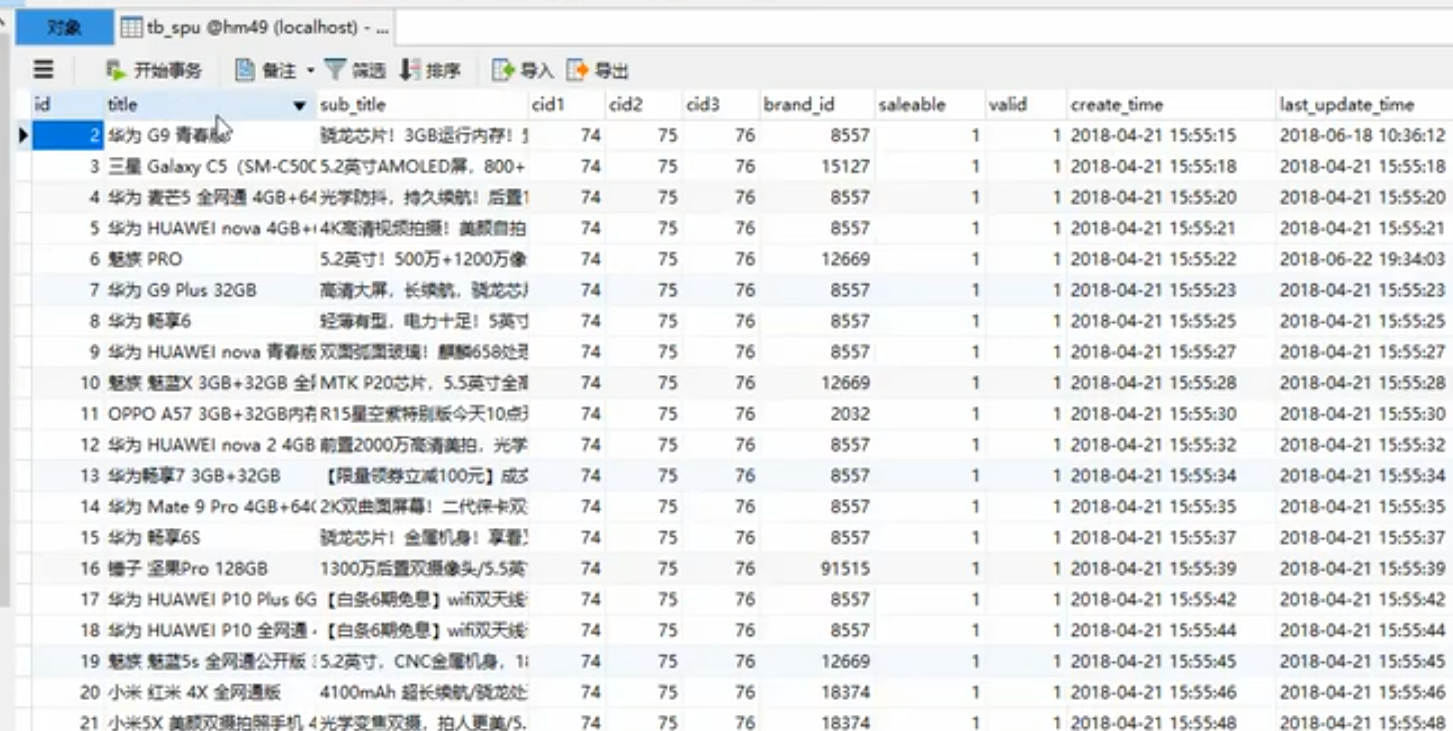
Task: Click the cid2 column header
Action: (643, 104)
